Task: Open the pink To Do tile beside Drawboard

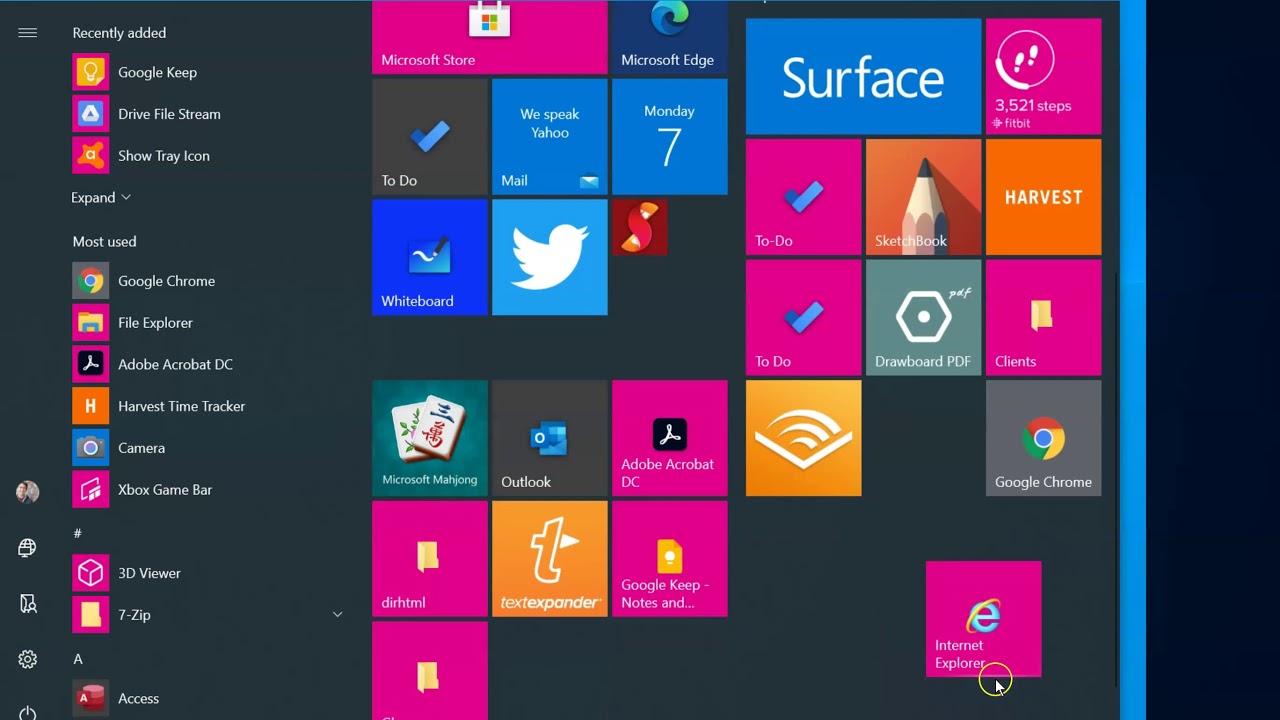Action: pyautogui.click(x=803, y=318)
